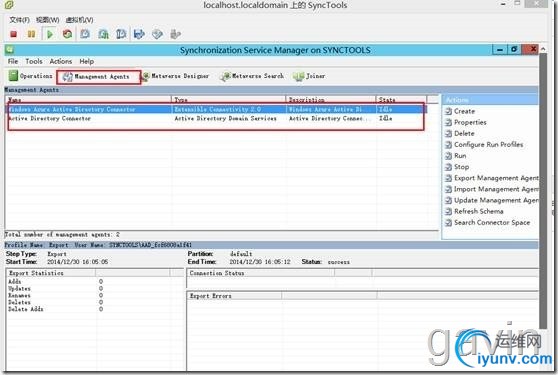Sort by the State column header
558x375 pixels.
pos(401,100)
